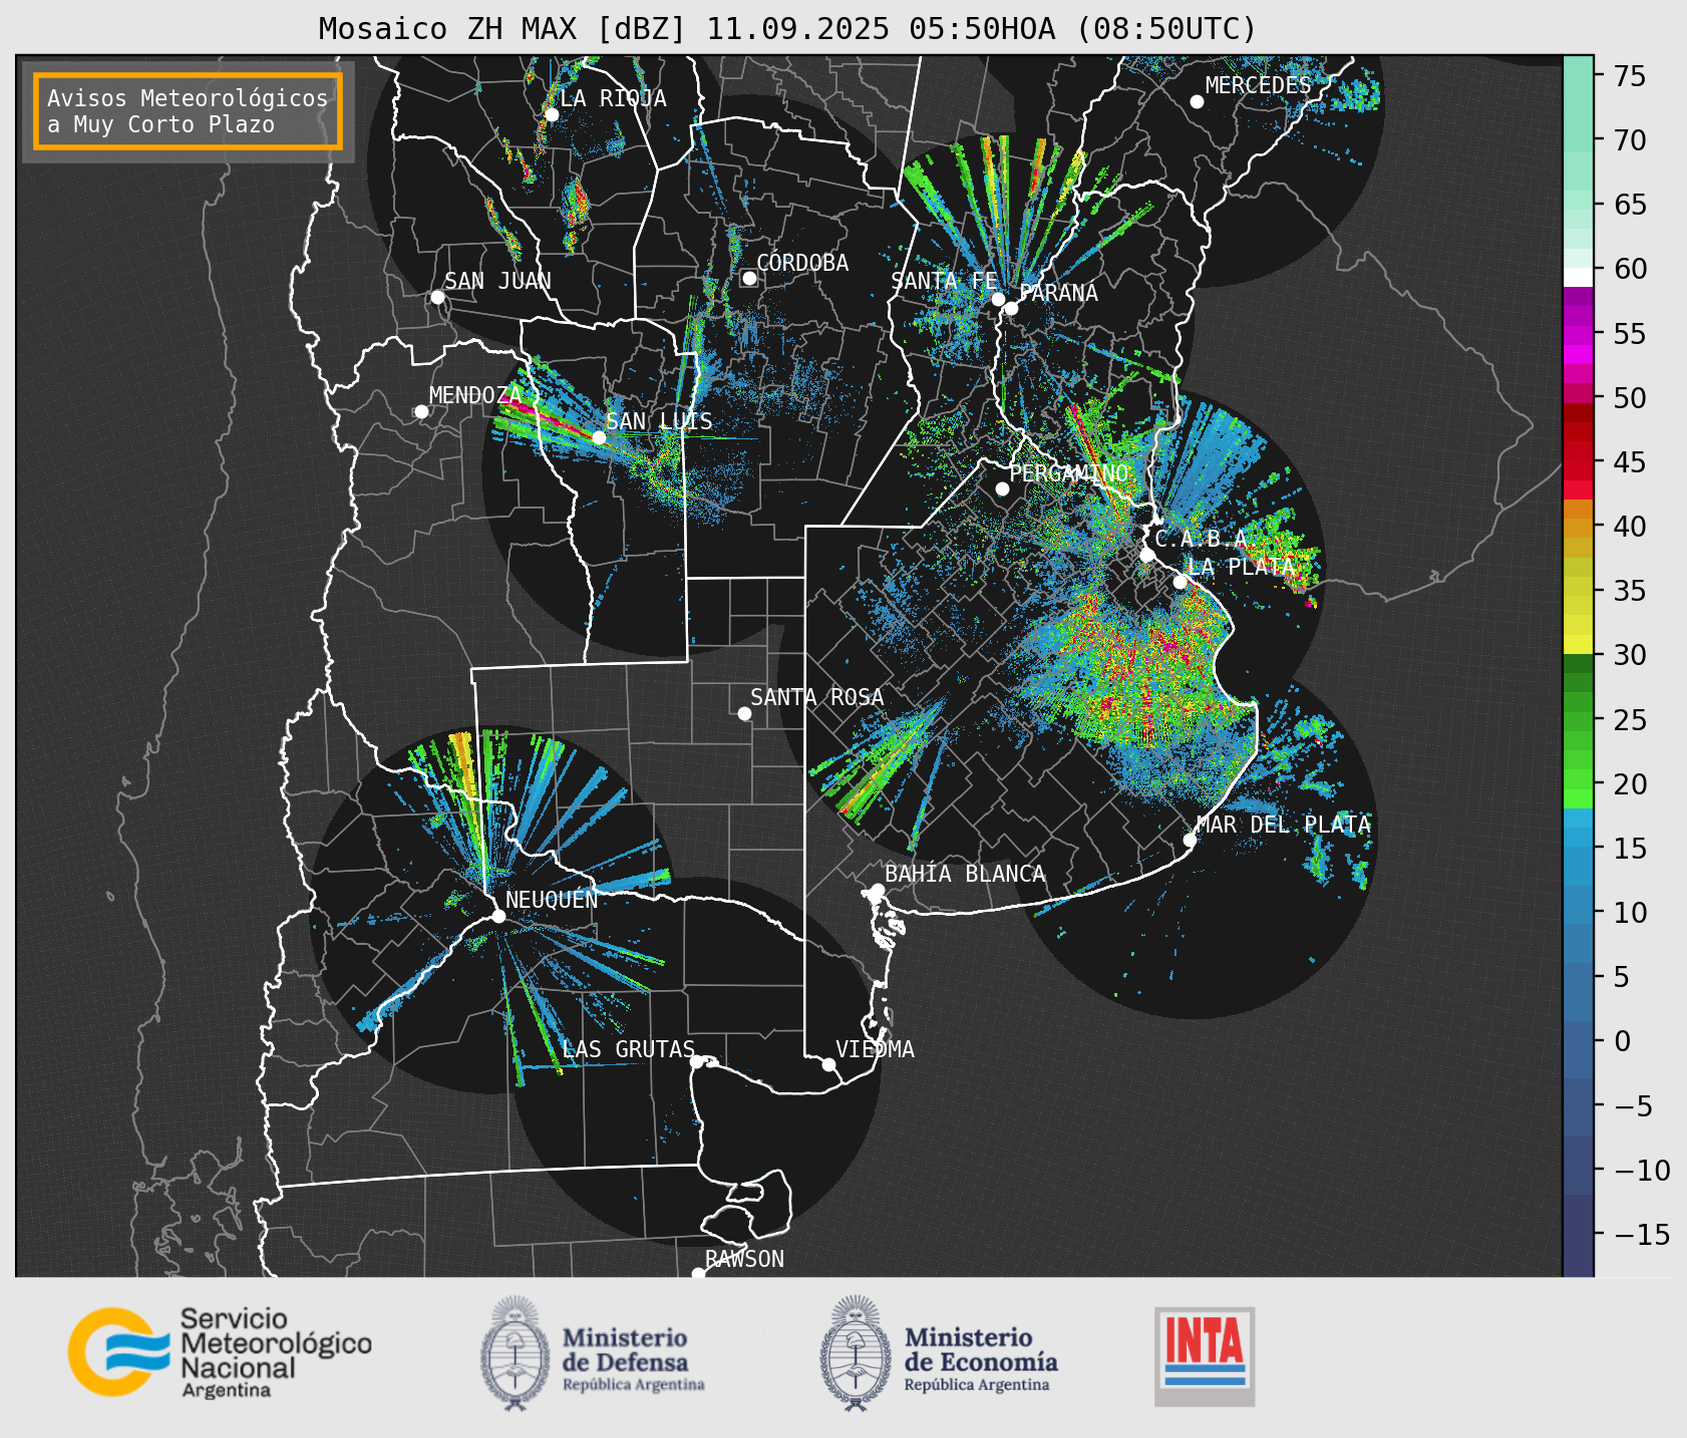This screenshot has width=1687, height=1438.
Task: Click the Mar del Plata city marker
Action: (1190, 840)
